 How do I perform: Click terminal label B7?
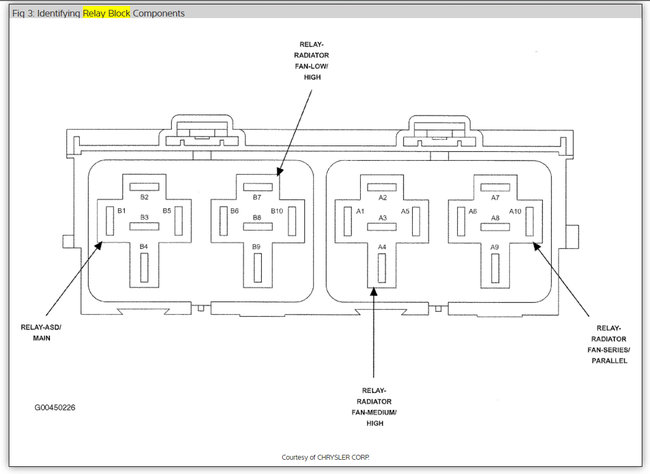coord(257,197)
